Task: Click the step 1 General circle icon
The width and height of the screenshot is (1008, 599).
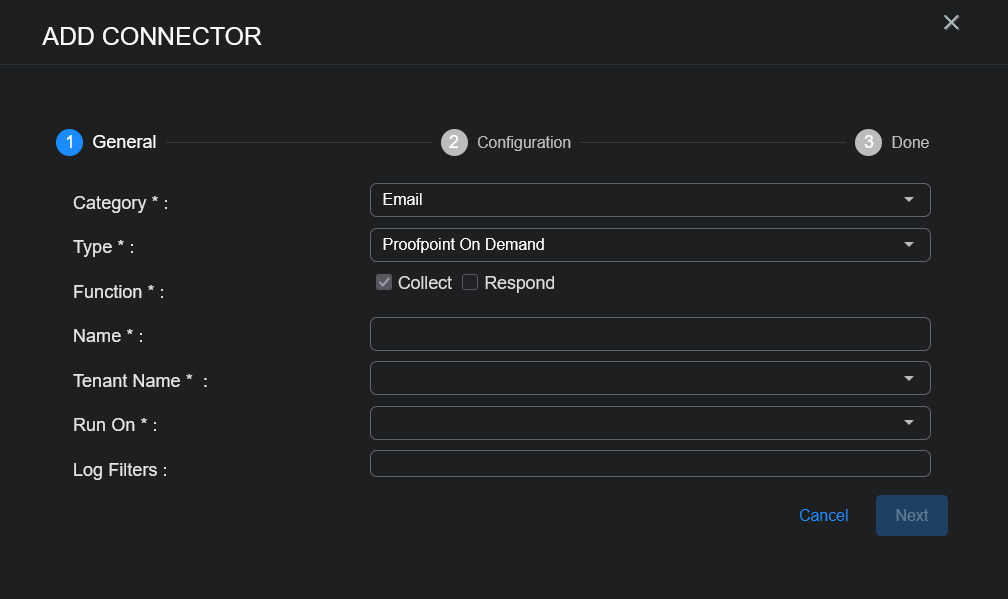Action: (69, 142)
